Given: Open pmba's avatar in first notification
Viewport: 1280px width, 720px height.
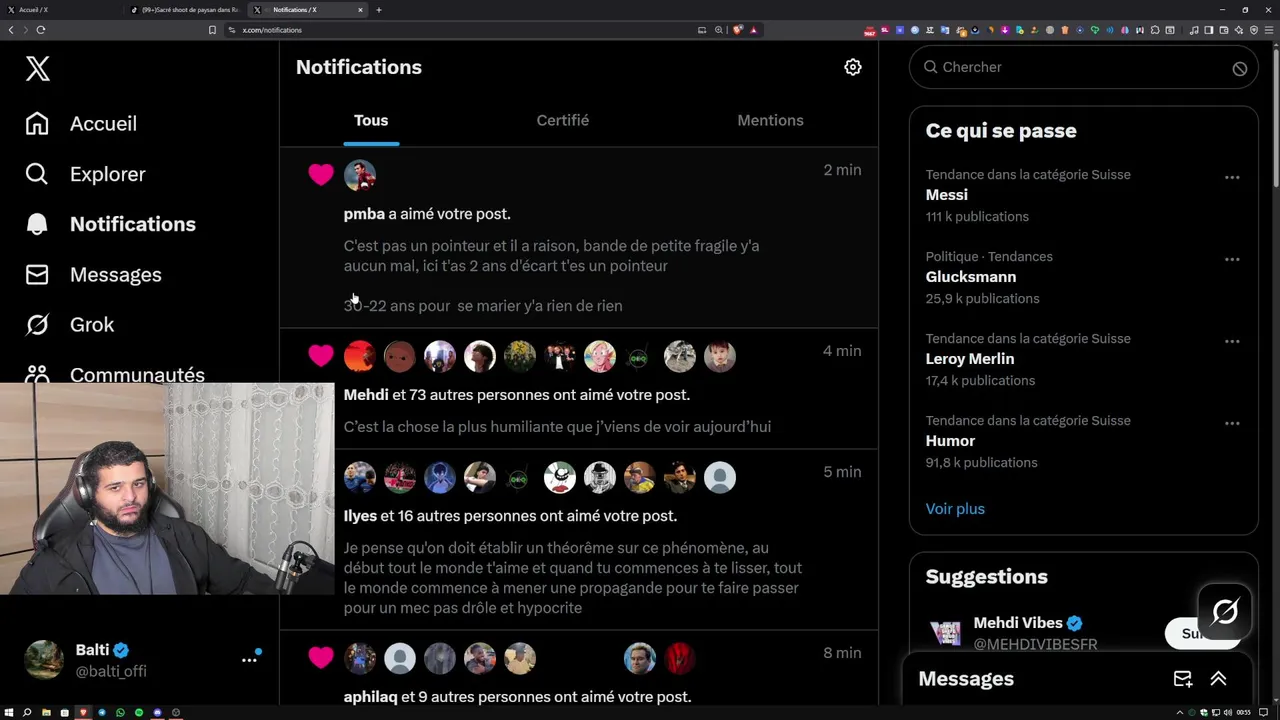Looking at the screenshot, I should pos(360,175).
